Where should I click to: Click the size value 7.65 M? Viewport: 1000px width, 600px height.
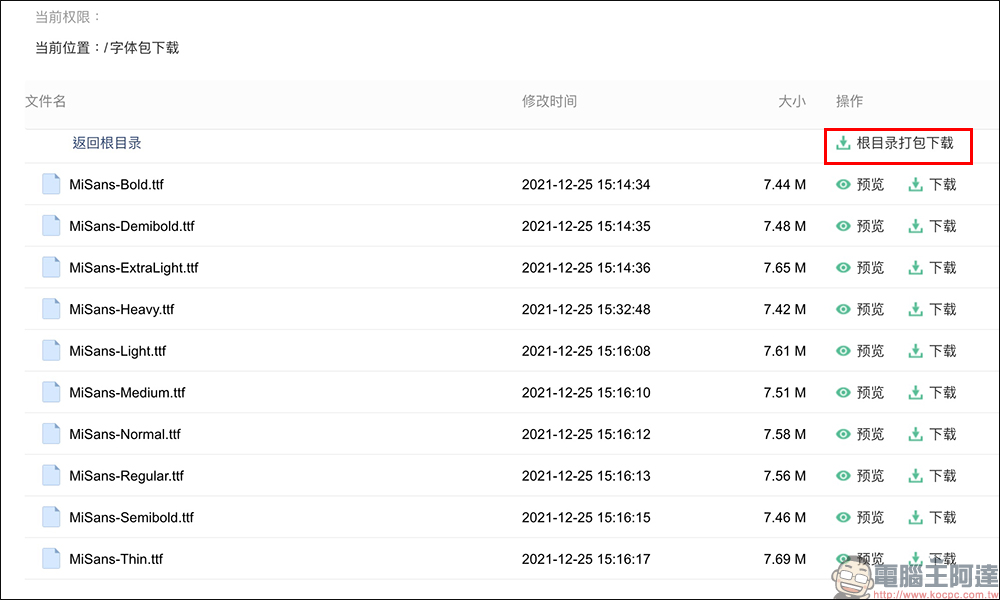click(x=784, y=268)
